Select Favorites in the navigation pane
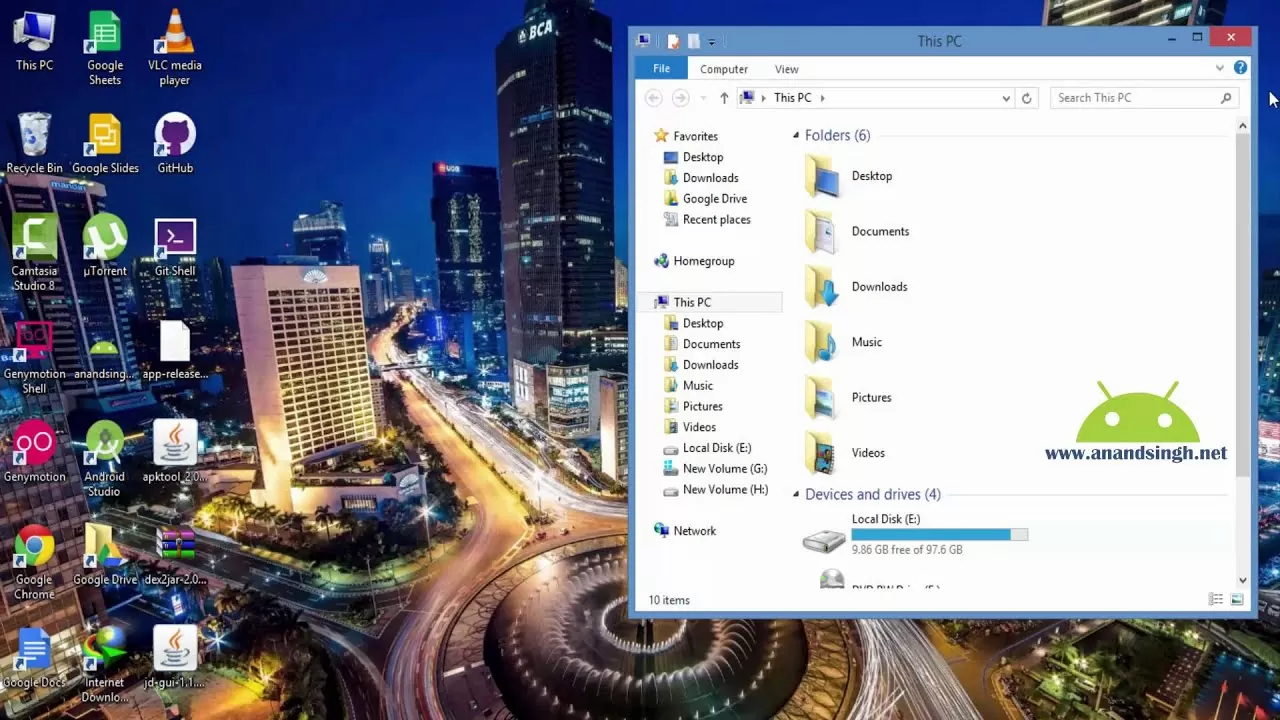Image resolution: width=1280 pixels, height=720 pixels. [685, 136]
